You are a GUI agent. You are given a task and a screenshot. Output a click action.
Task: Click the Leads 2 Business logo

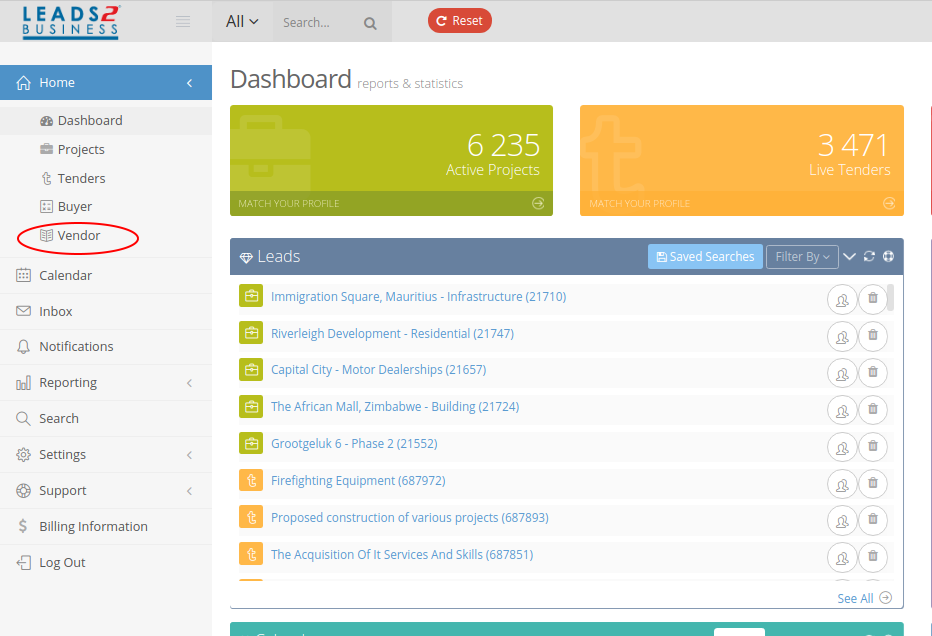pyautogui.click(x=71, y=22)
